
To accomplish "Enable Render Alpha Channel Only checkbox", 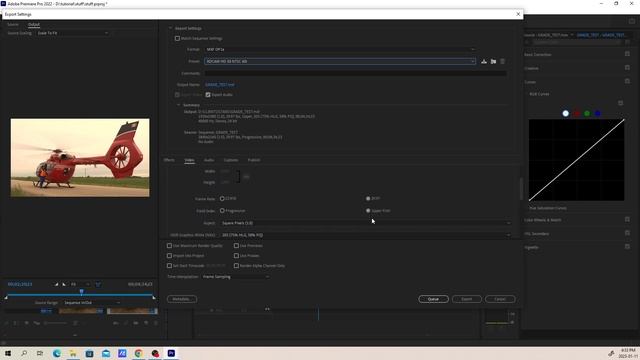I will click(236, 266).
